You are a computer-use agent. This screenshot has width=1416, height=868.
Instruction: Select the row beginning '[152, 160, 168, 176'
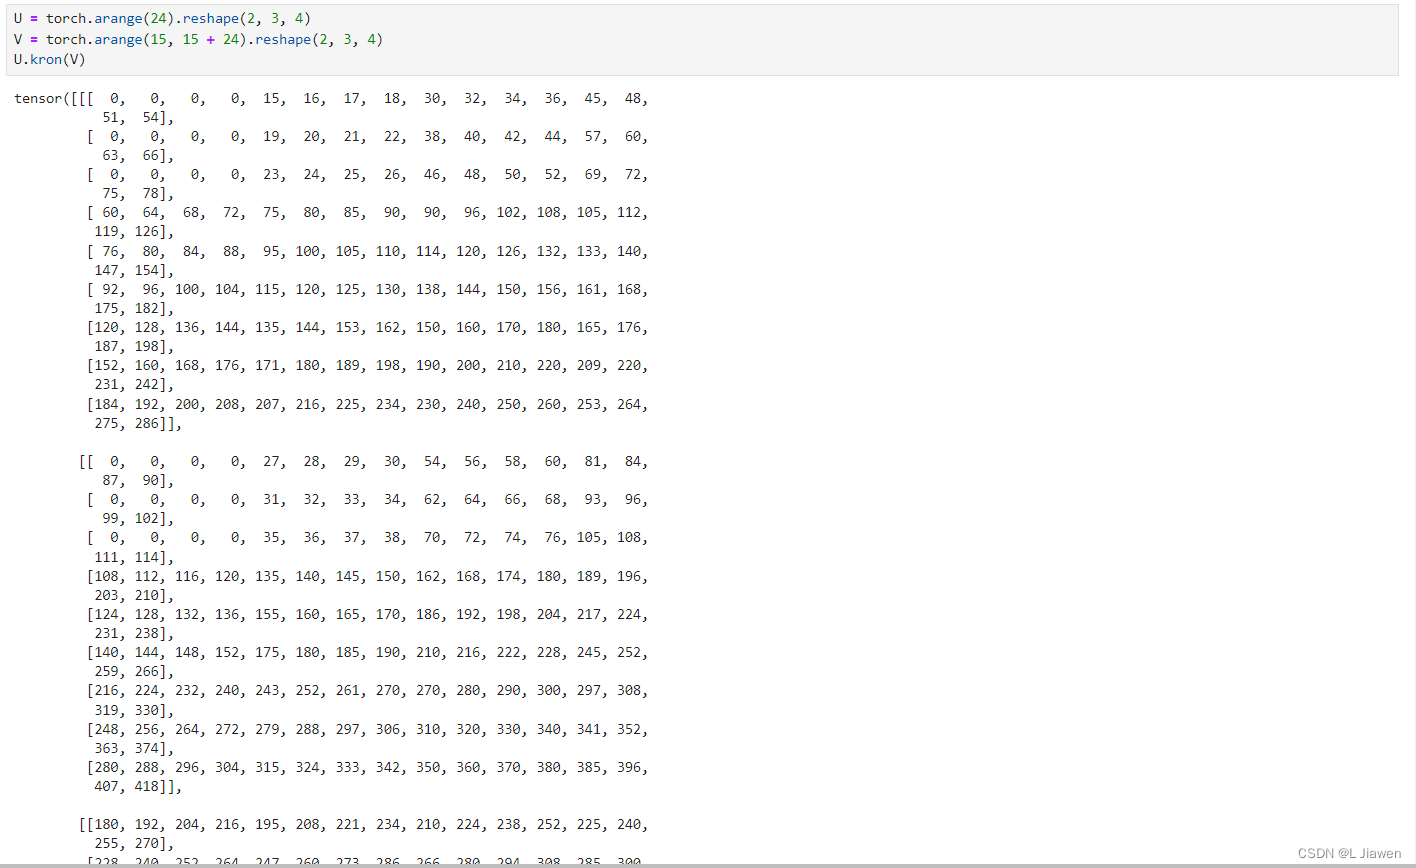pyautogui.click(x=367, y=365)
